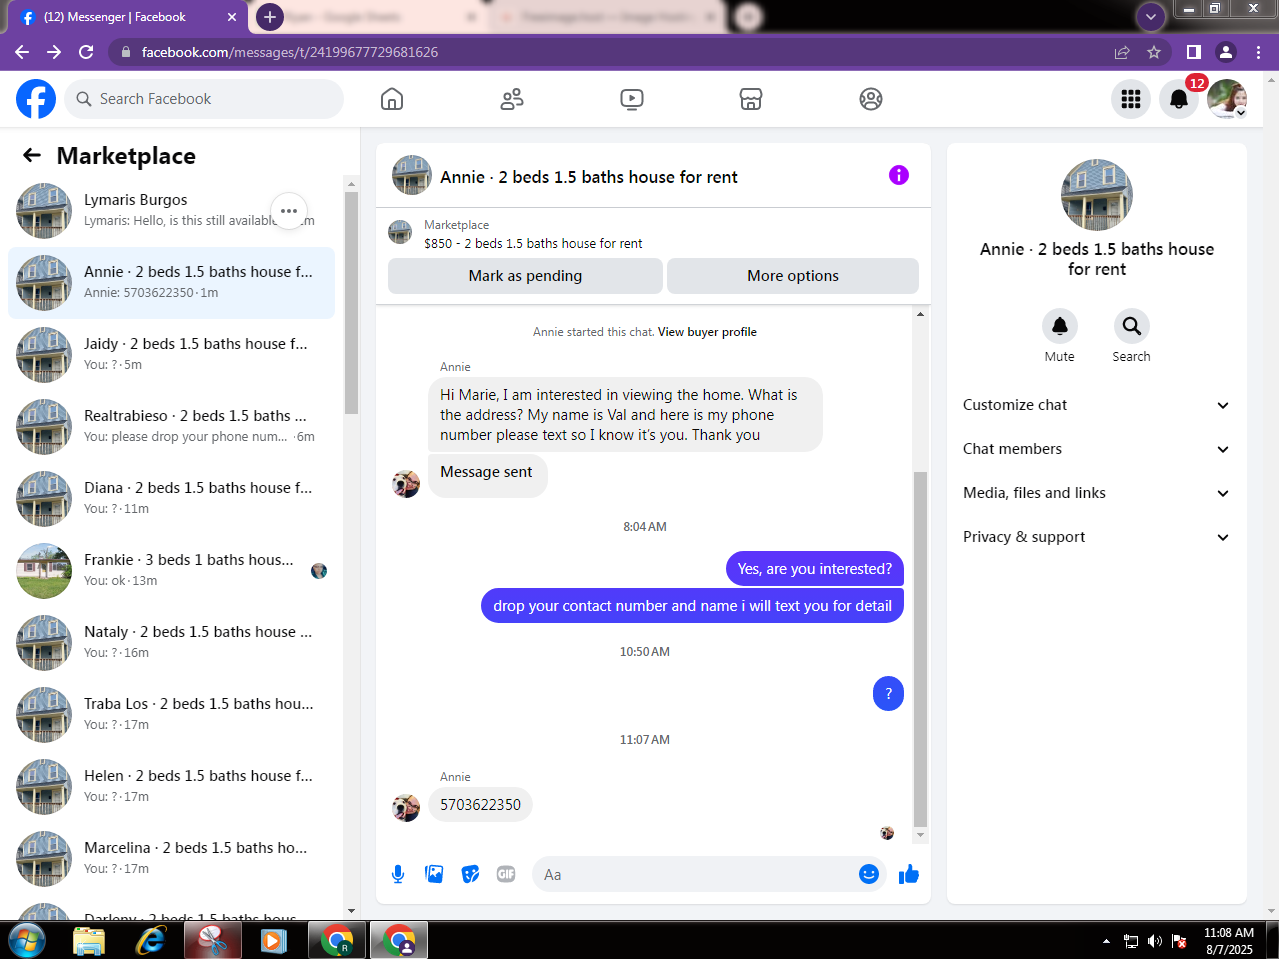Open the Jaidy conversation
Image resolution: width=1279 pixels, height=959 pixels.
coord(172,355)
